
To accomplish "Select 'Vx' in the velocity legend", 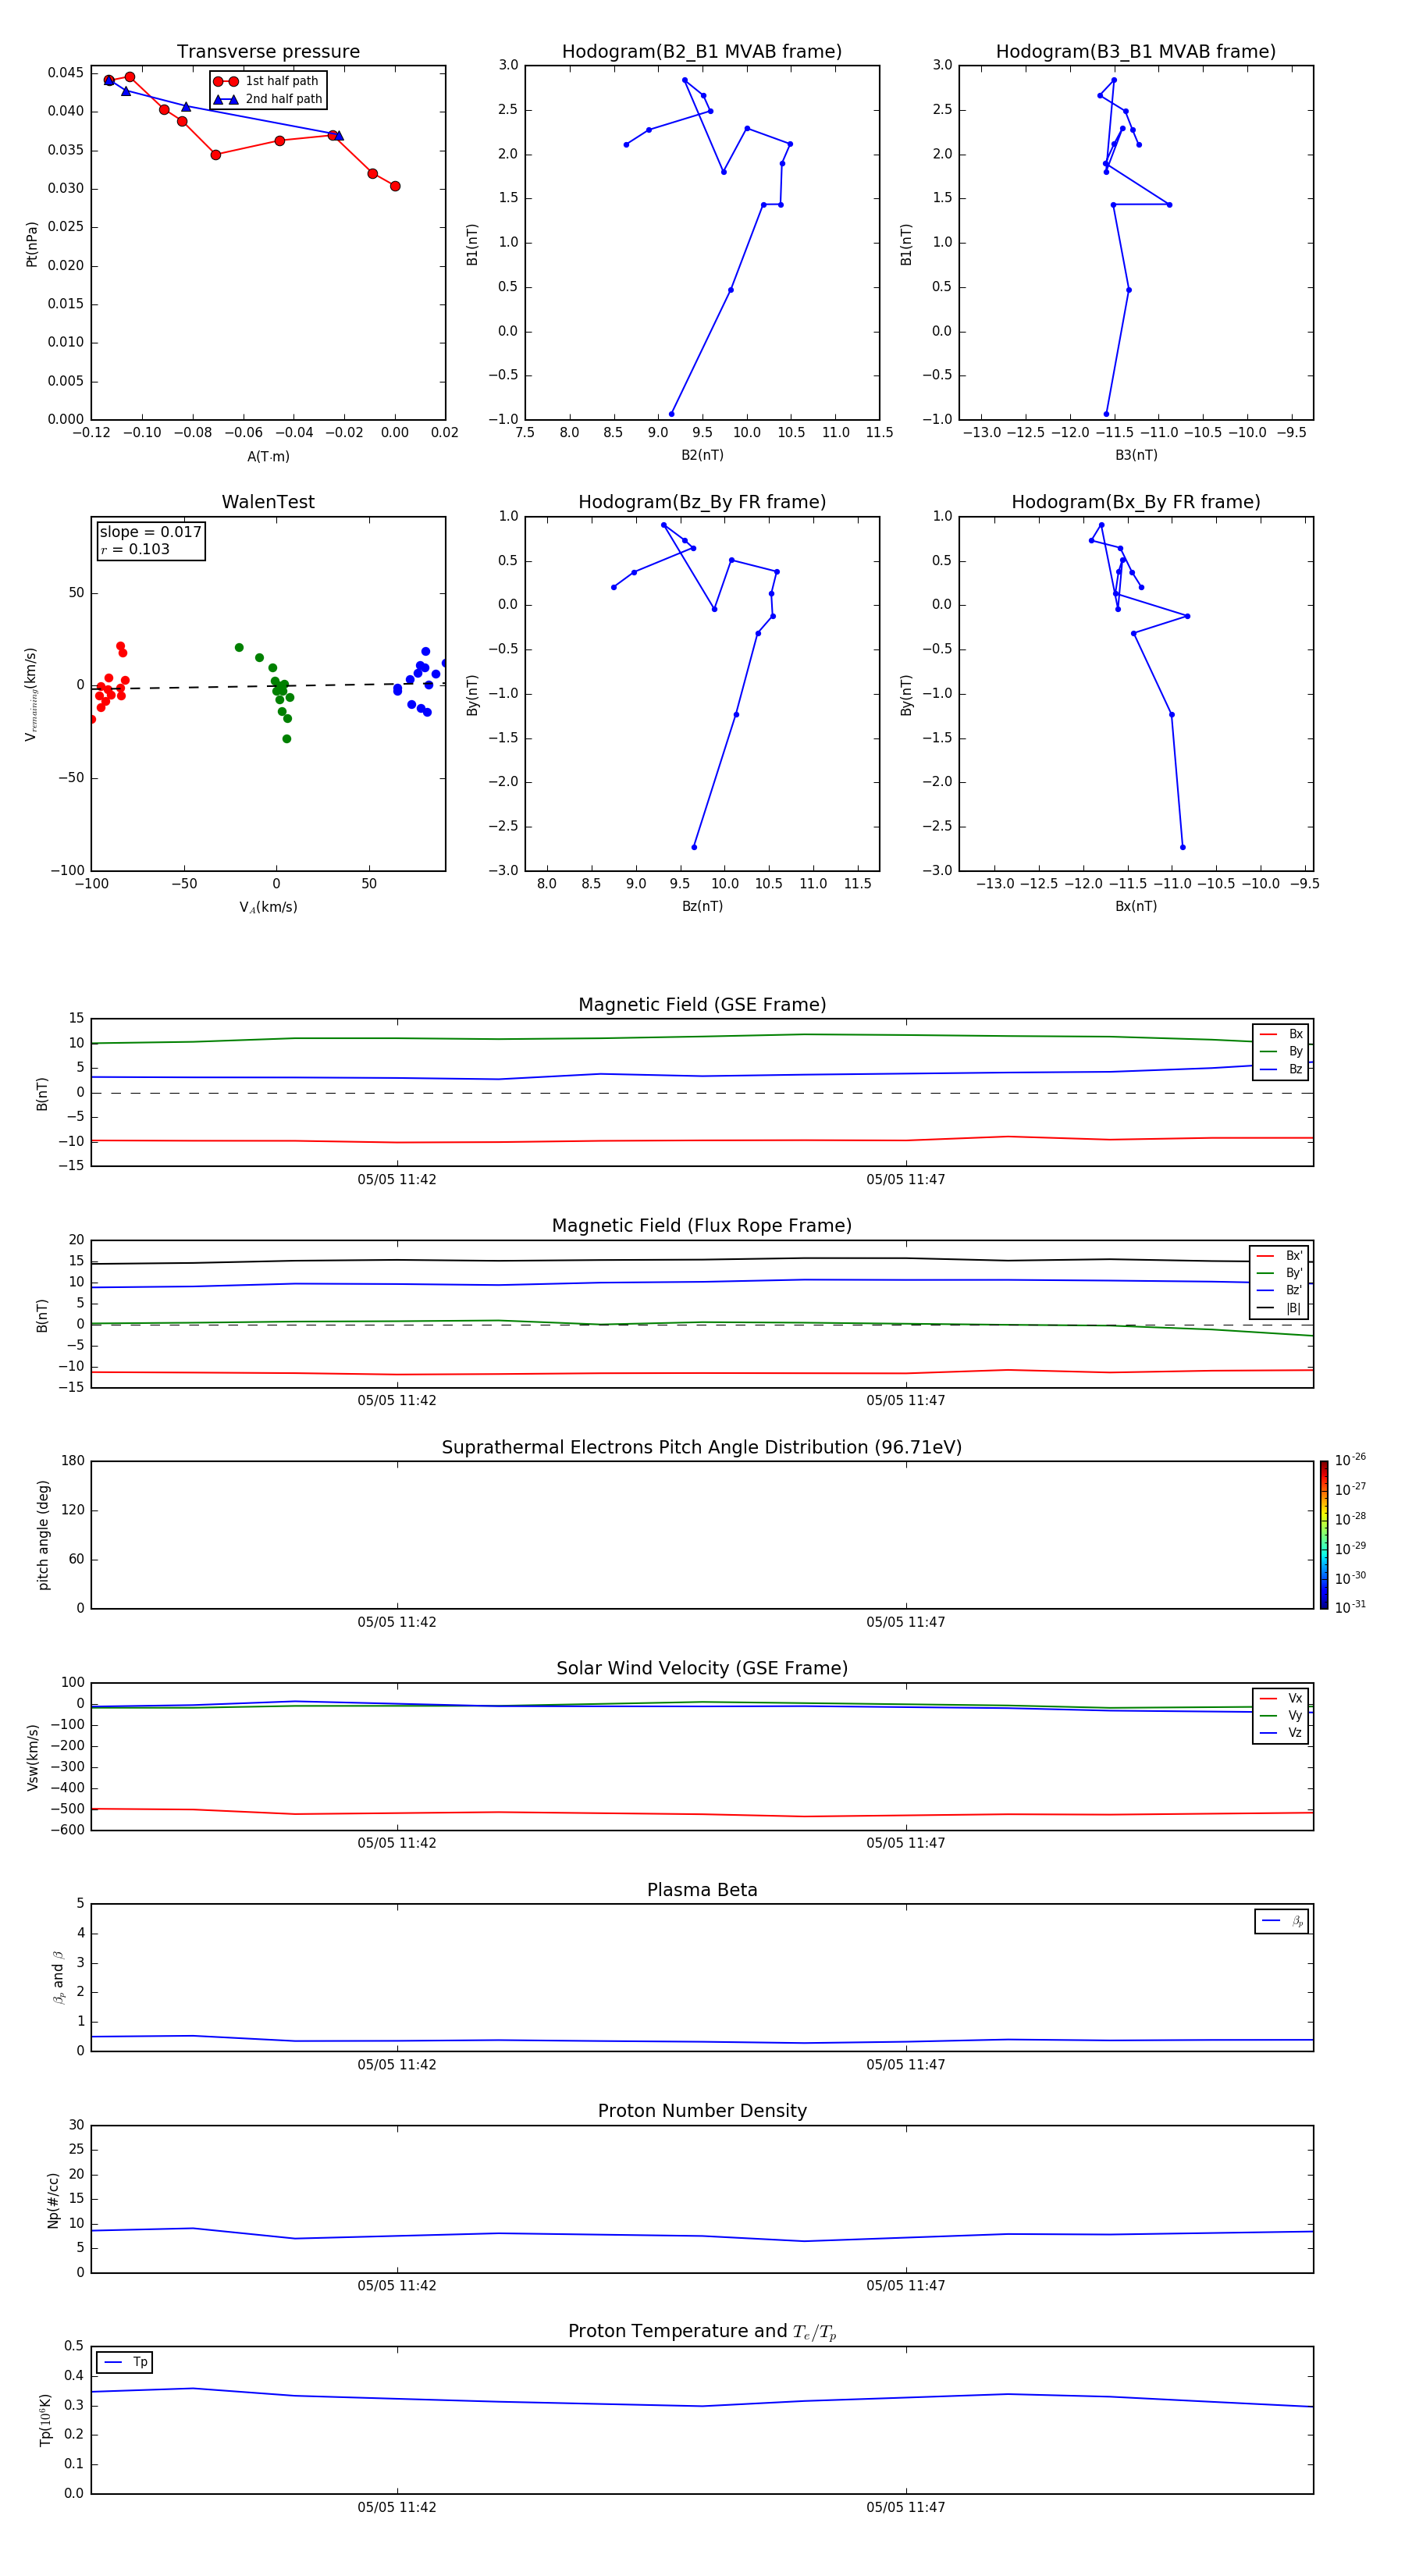I will coord(1282,1698).
